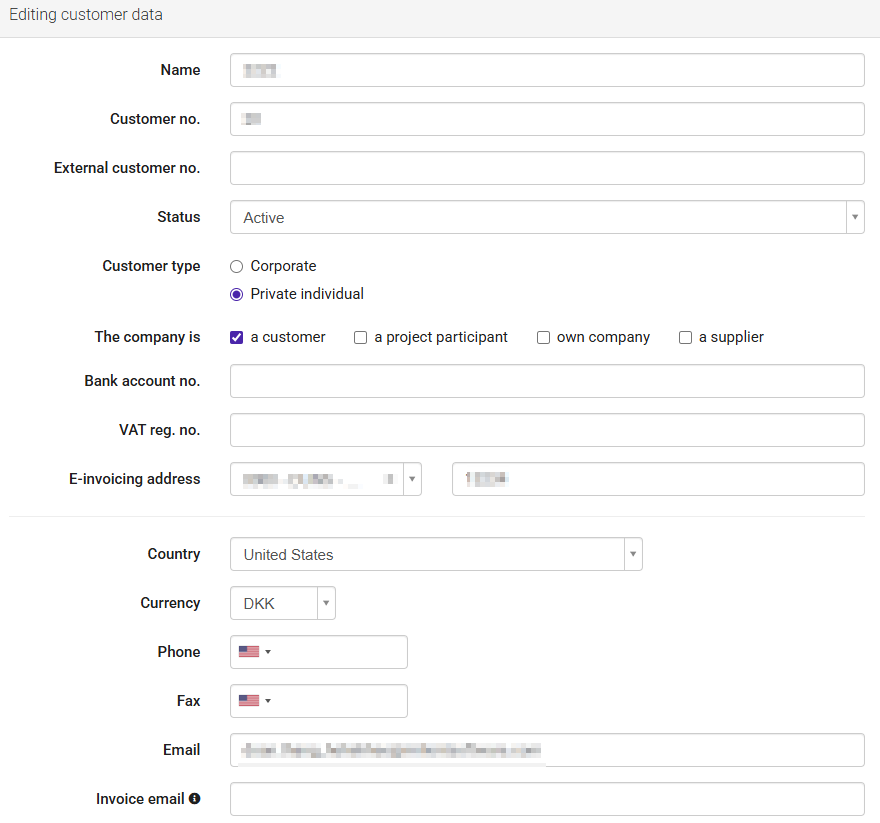The image size is (880, 823).
Task: Click the Invoice email info icon
Action: coord(194,798)
